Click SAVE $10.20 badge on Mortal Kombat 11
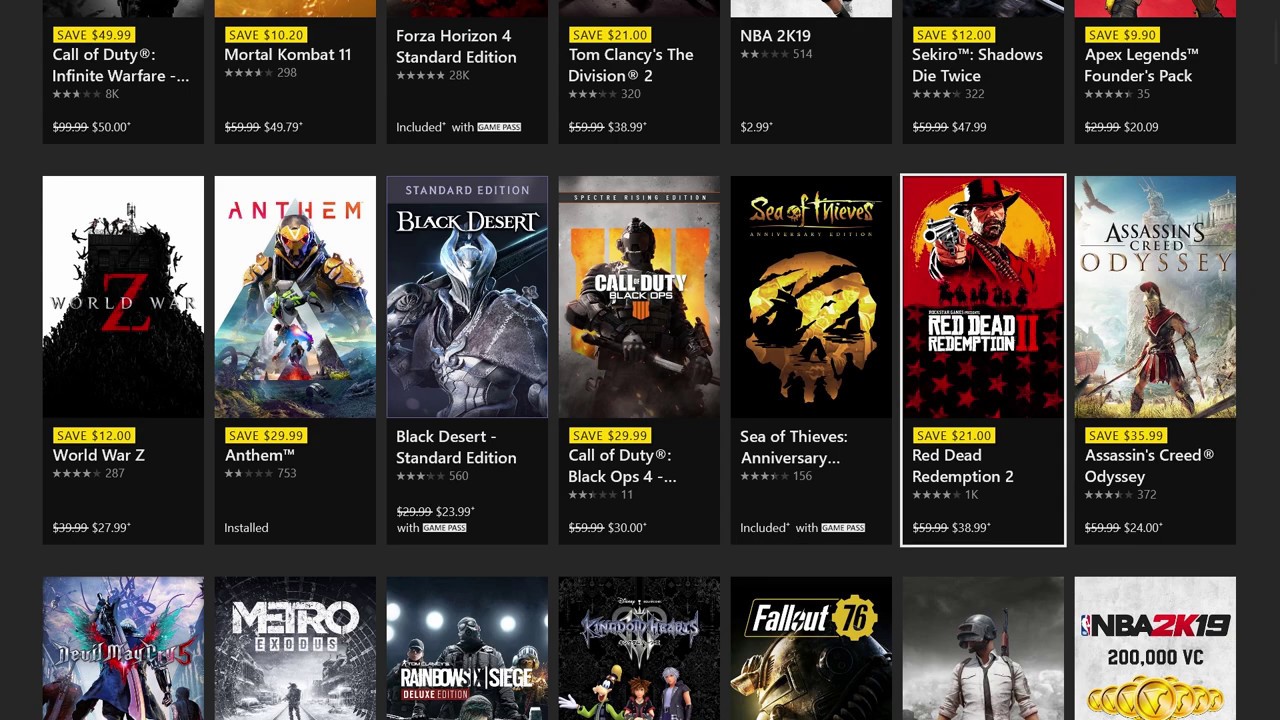 (266, 35)
